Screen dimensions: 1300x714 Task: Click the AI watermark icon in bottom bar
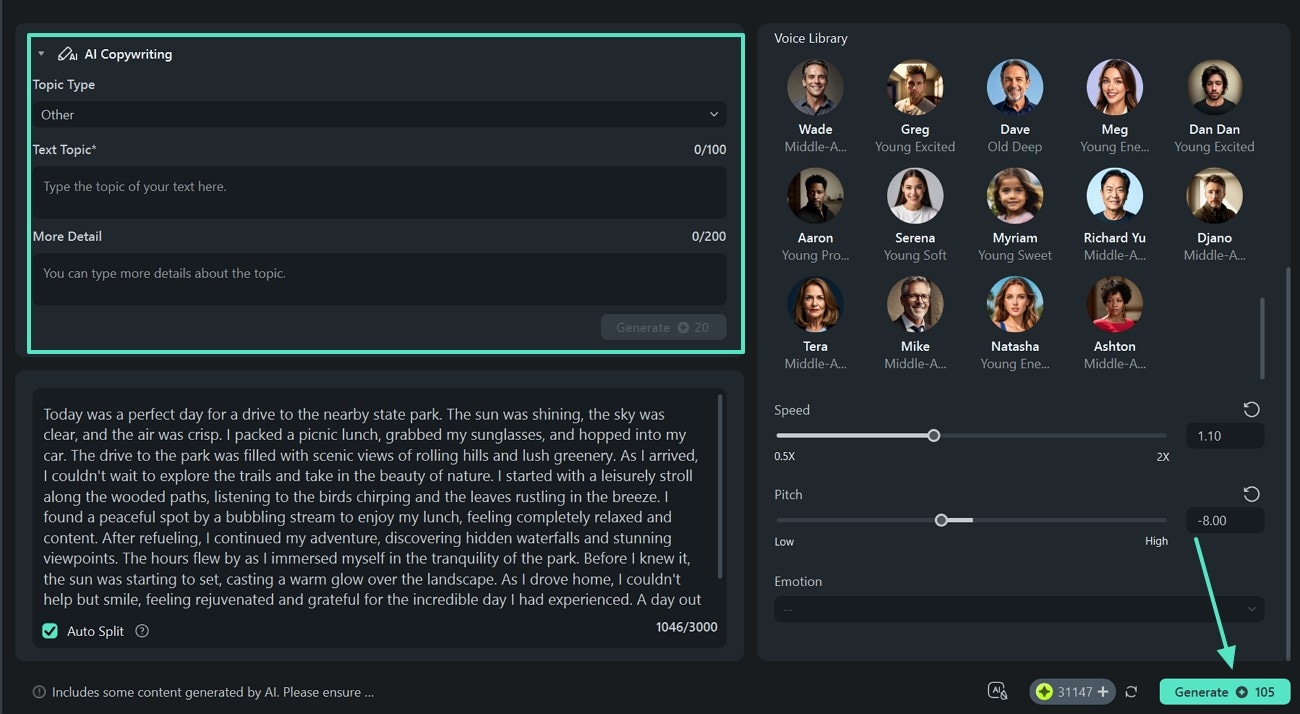point(997,691)
